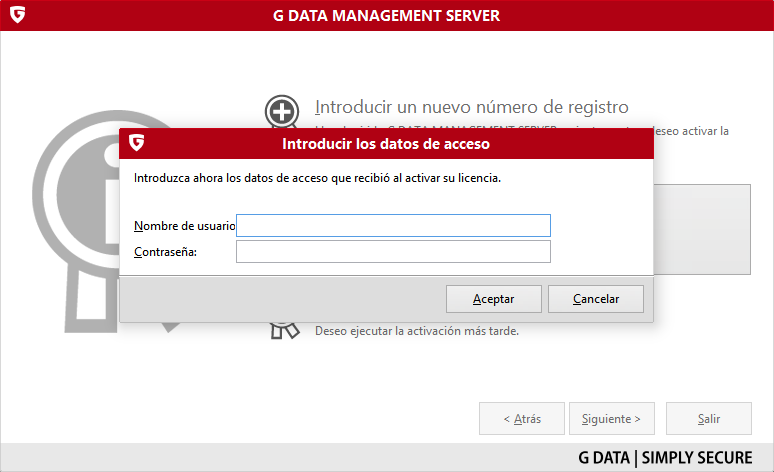Screen dimensions: 774x472
Task: Click the 'G DATA MANAGEMENT SERVER' window title
Action: (x=386, y=15)
